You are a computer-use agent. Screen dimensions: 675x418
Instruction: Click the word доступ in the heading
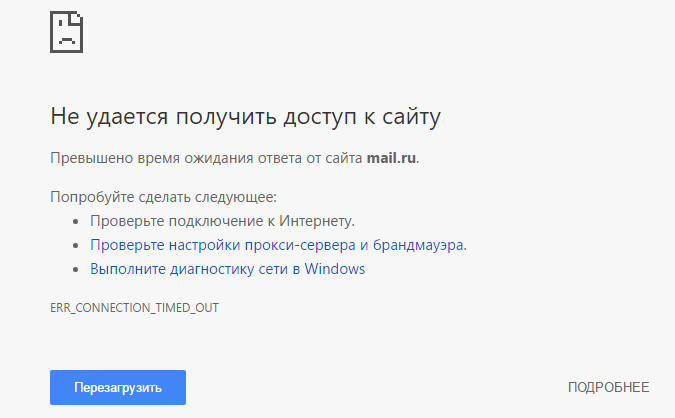coord(320,117)
